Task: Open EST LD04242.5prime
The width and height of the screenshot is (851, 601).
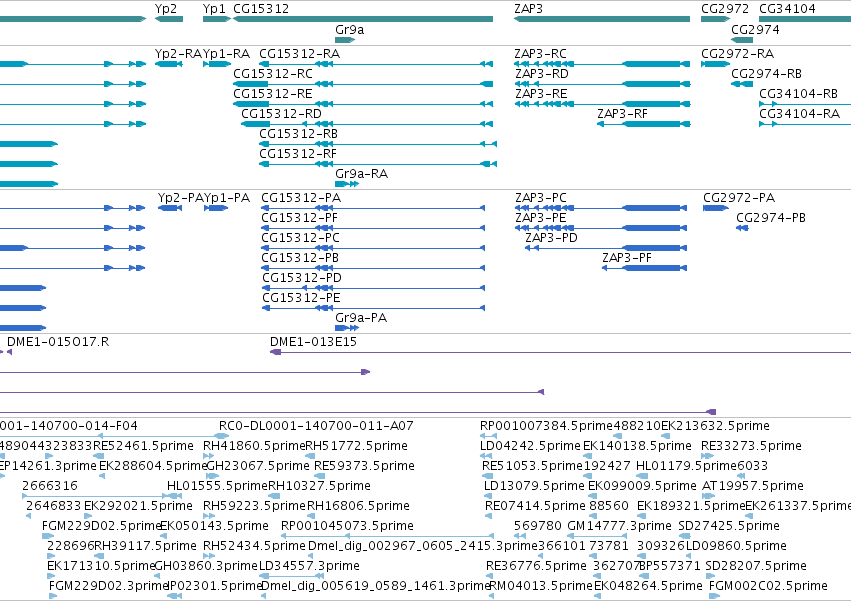Action: [531, 446]
